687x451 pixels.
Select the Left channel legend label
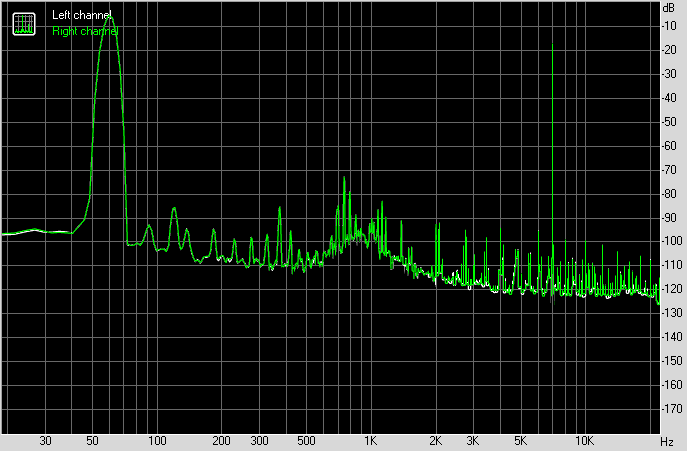(81, 15)
